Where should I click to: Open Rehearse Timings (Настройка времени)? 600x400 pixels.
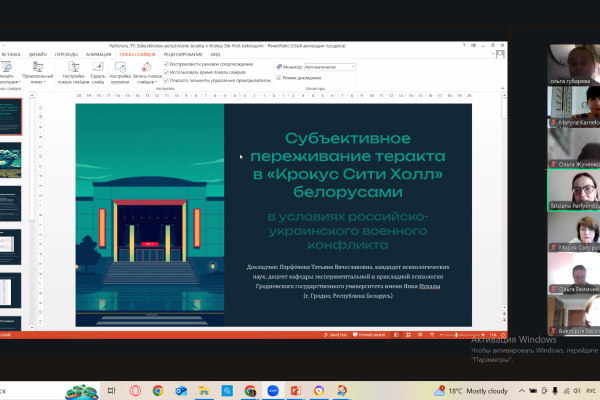pyautogui.click(x=120, y=72)
